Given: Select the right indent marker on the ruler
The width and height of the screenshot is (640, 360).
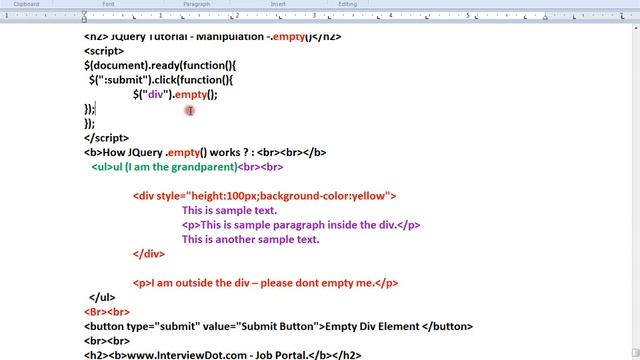Looking at the screenshot, I should [545, 18].
